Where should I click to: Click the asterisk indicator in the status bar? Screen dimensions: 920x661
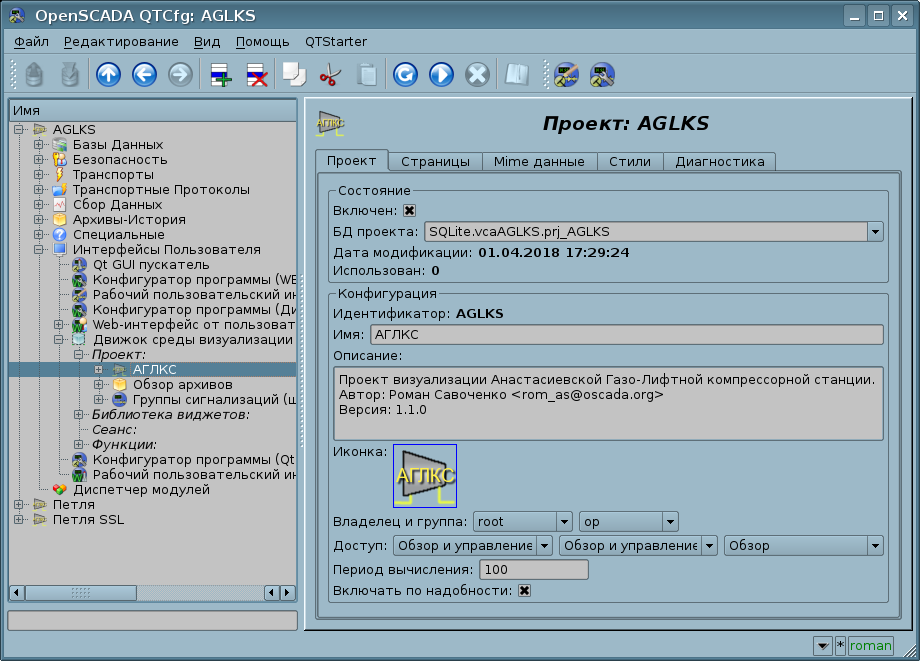[x=840, y=646]
